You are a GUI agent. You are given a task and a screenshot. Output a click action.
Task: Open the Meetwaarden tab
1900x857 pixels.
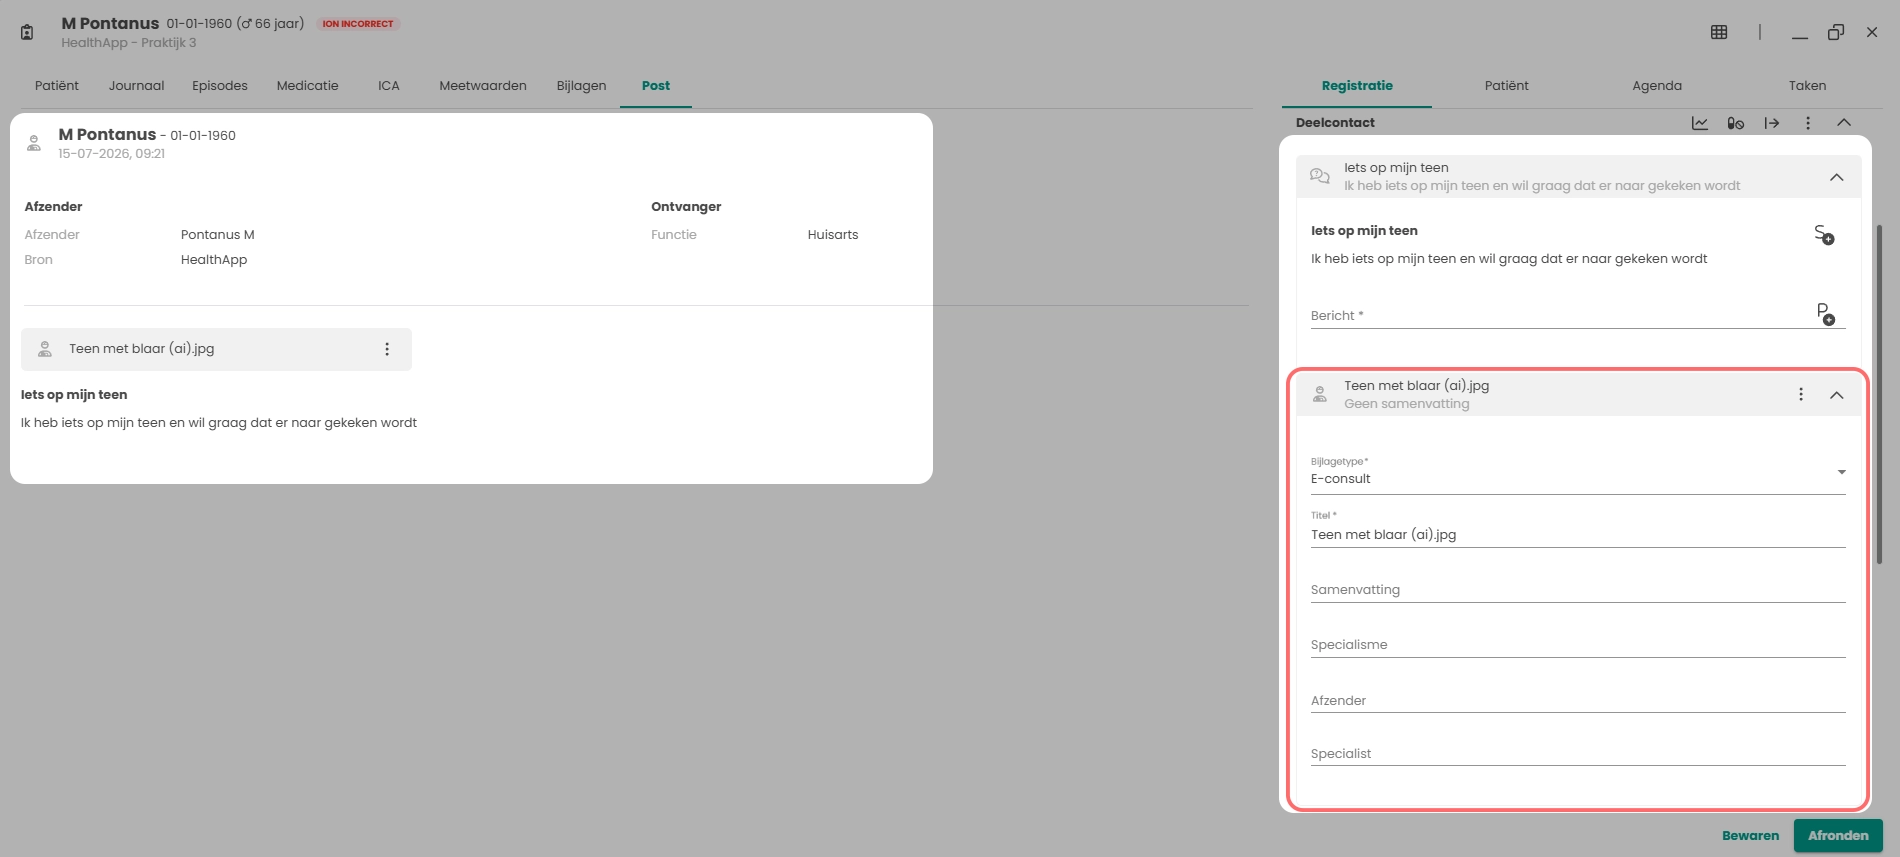click(483, 86)
